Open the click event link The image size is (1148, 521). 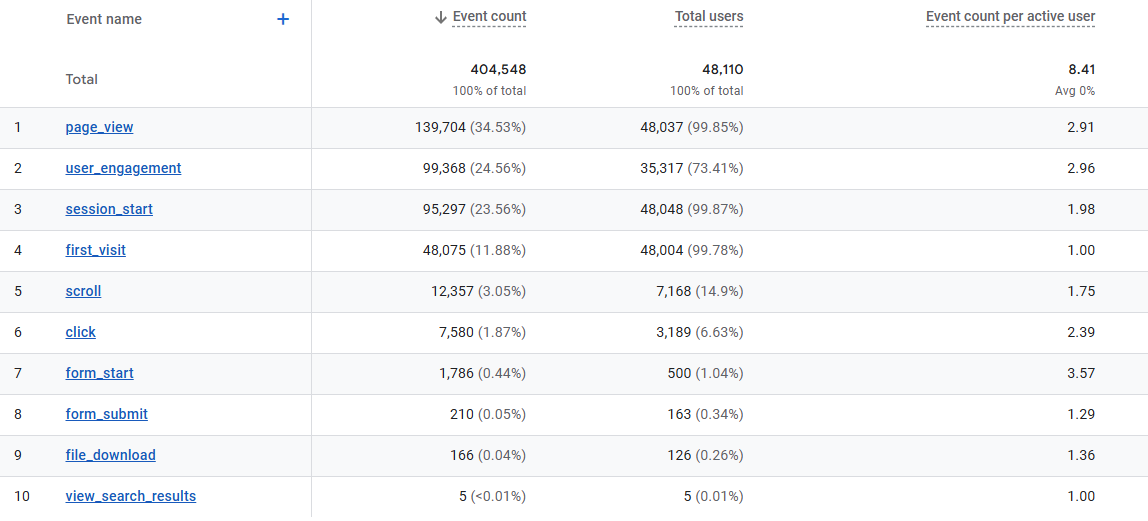click(x=81, y=333)
